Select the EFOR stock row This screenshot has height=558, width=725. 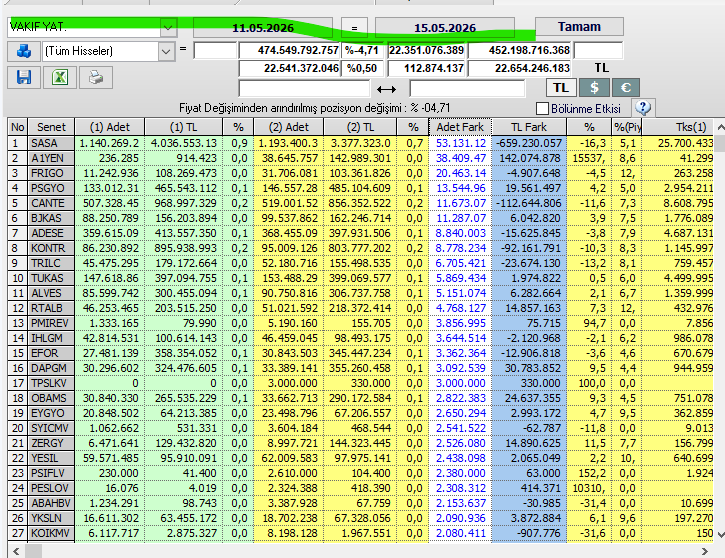(x=361, y=353)
